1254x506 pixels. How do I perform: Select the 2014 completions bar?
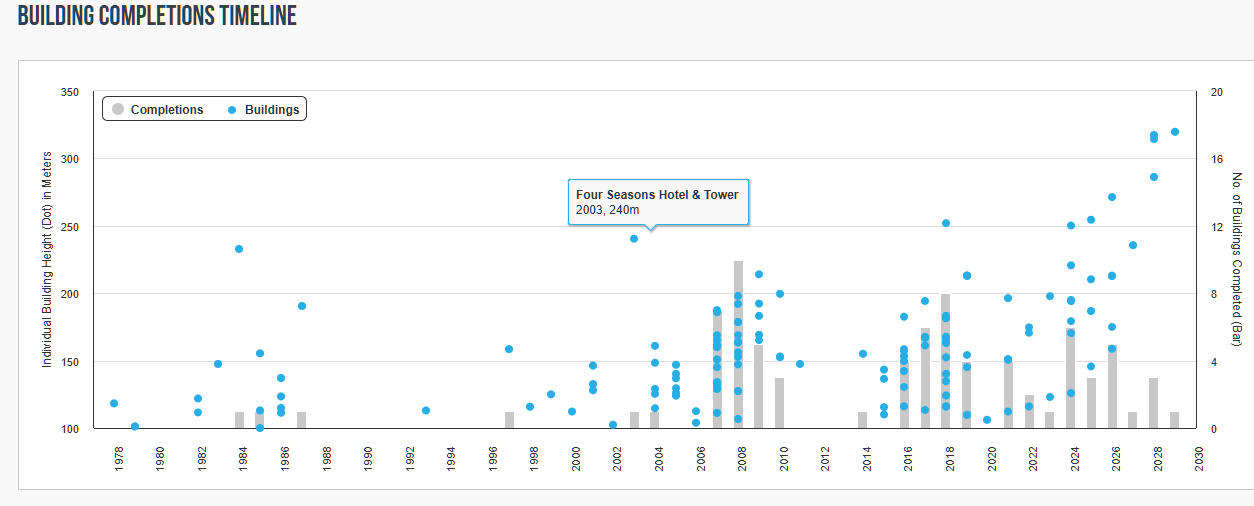863,420
